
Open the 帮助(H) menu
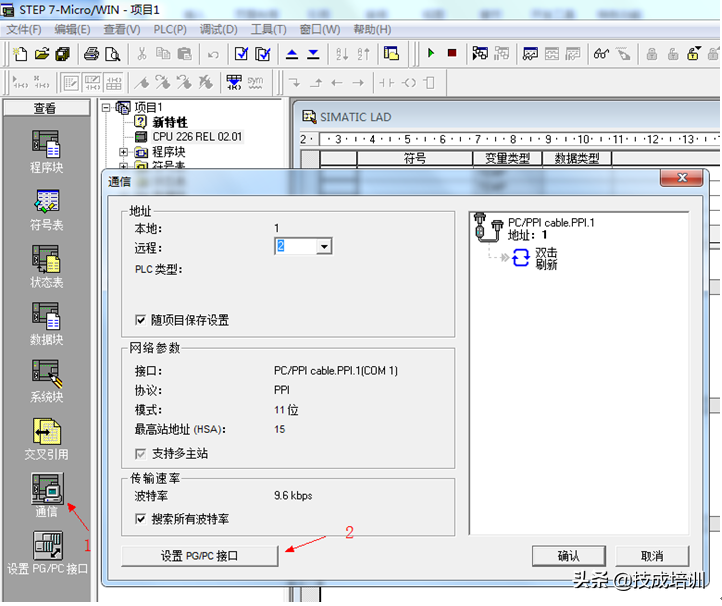click(372, 29)
